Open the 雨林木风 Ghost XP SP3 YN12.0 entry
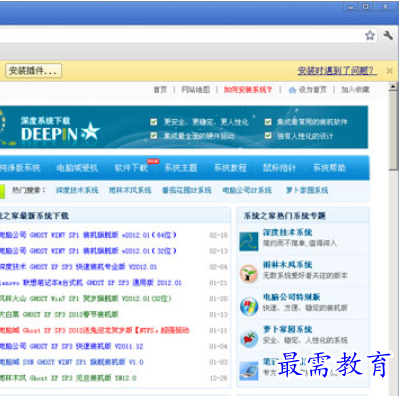The image size is (399, 396). coord(68,378)
